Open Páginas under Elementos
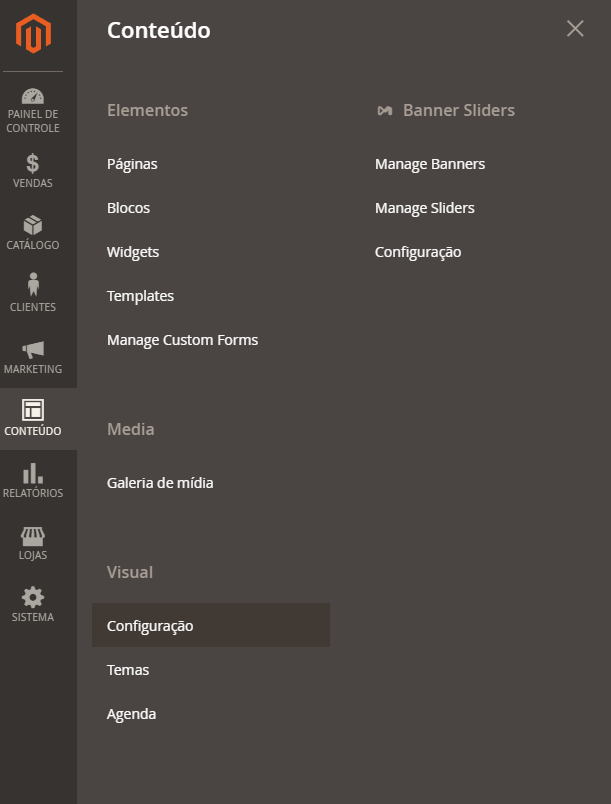Image resolution: width=611 pixels, height=804 pixels. tap(132, 164)
